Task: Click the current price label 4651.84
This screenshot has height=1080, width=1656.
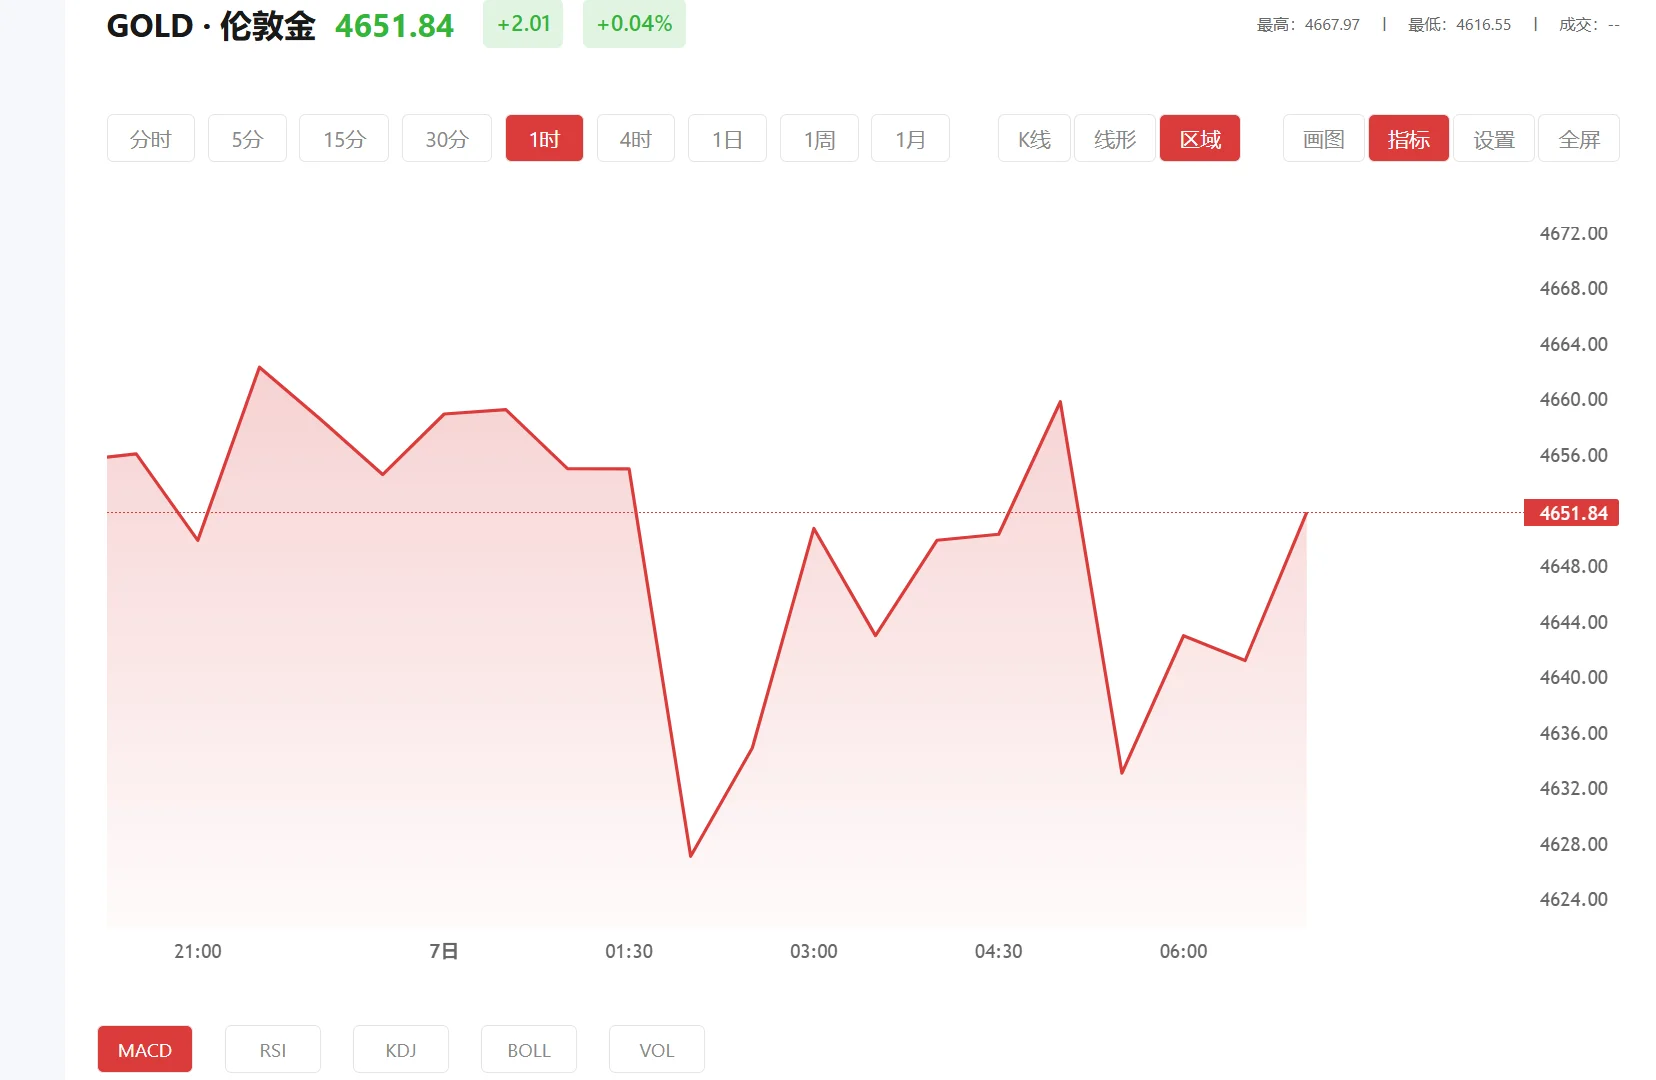Action: (1570, 512)
